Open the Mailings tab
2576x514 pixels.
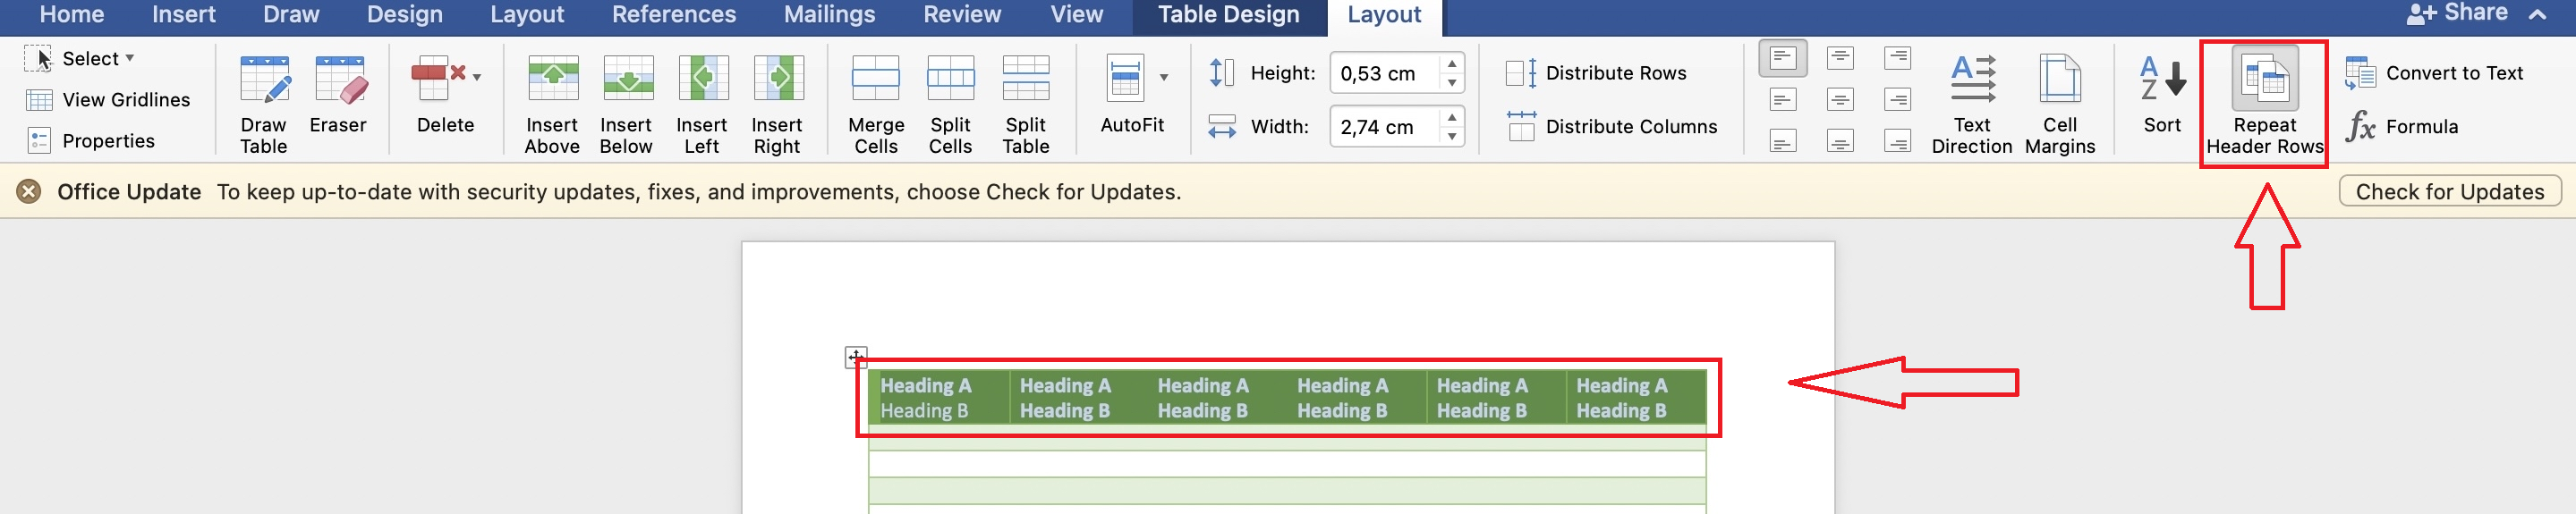coord(829,15)
